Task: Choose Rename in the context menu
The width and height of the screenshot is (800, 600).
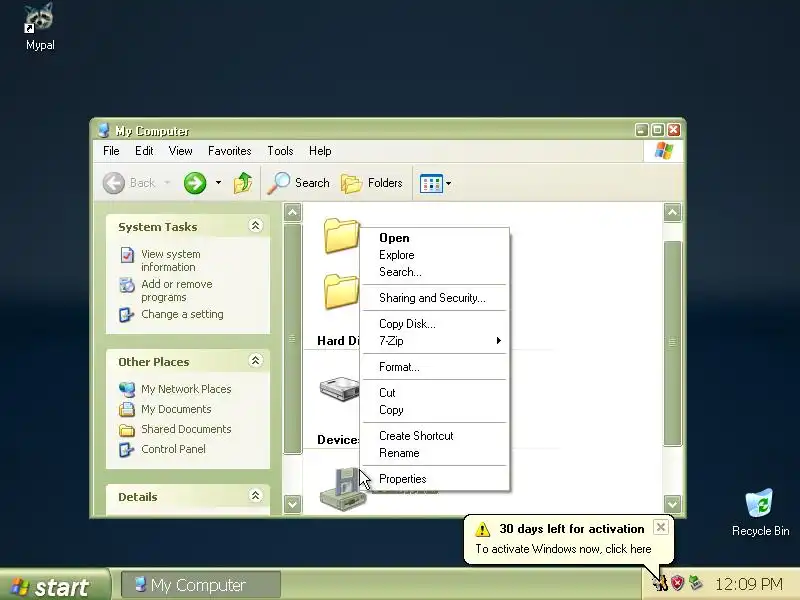Action: click(x=435, y=453)
